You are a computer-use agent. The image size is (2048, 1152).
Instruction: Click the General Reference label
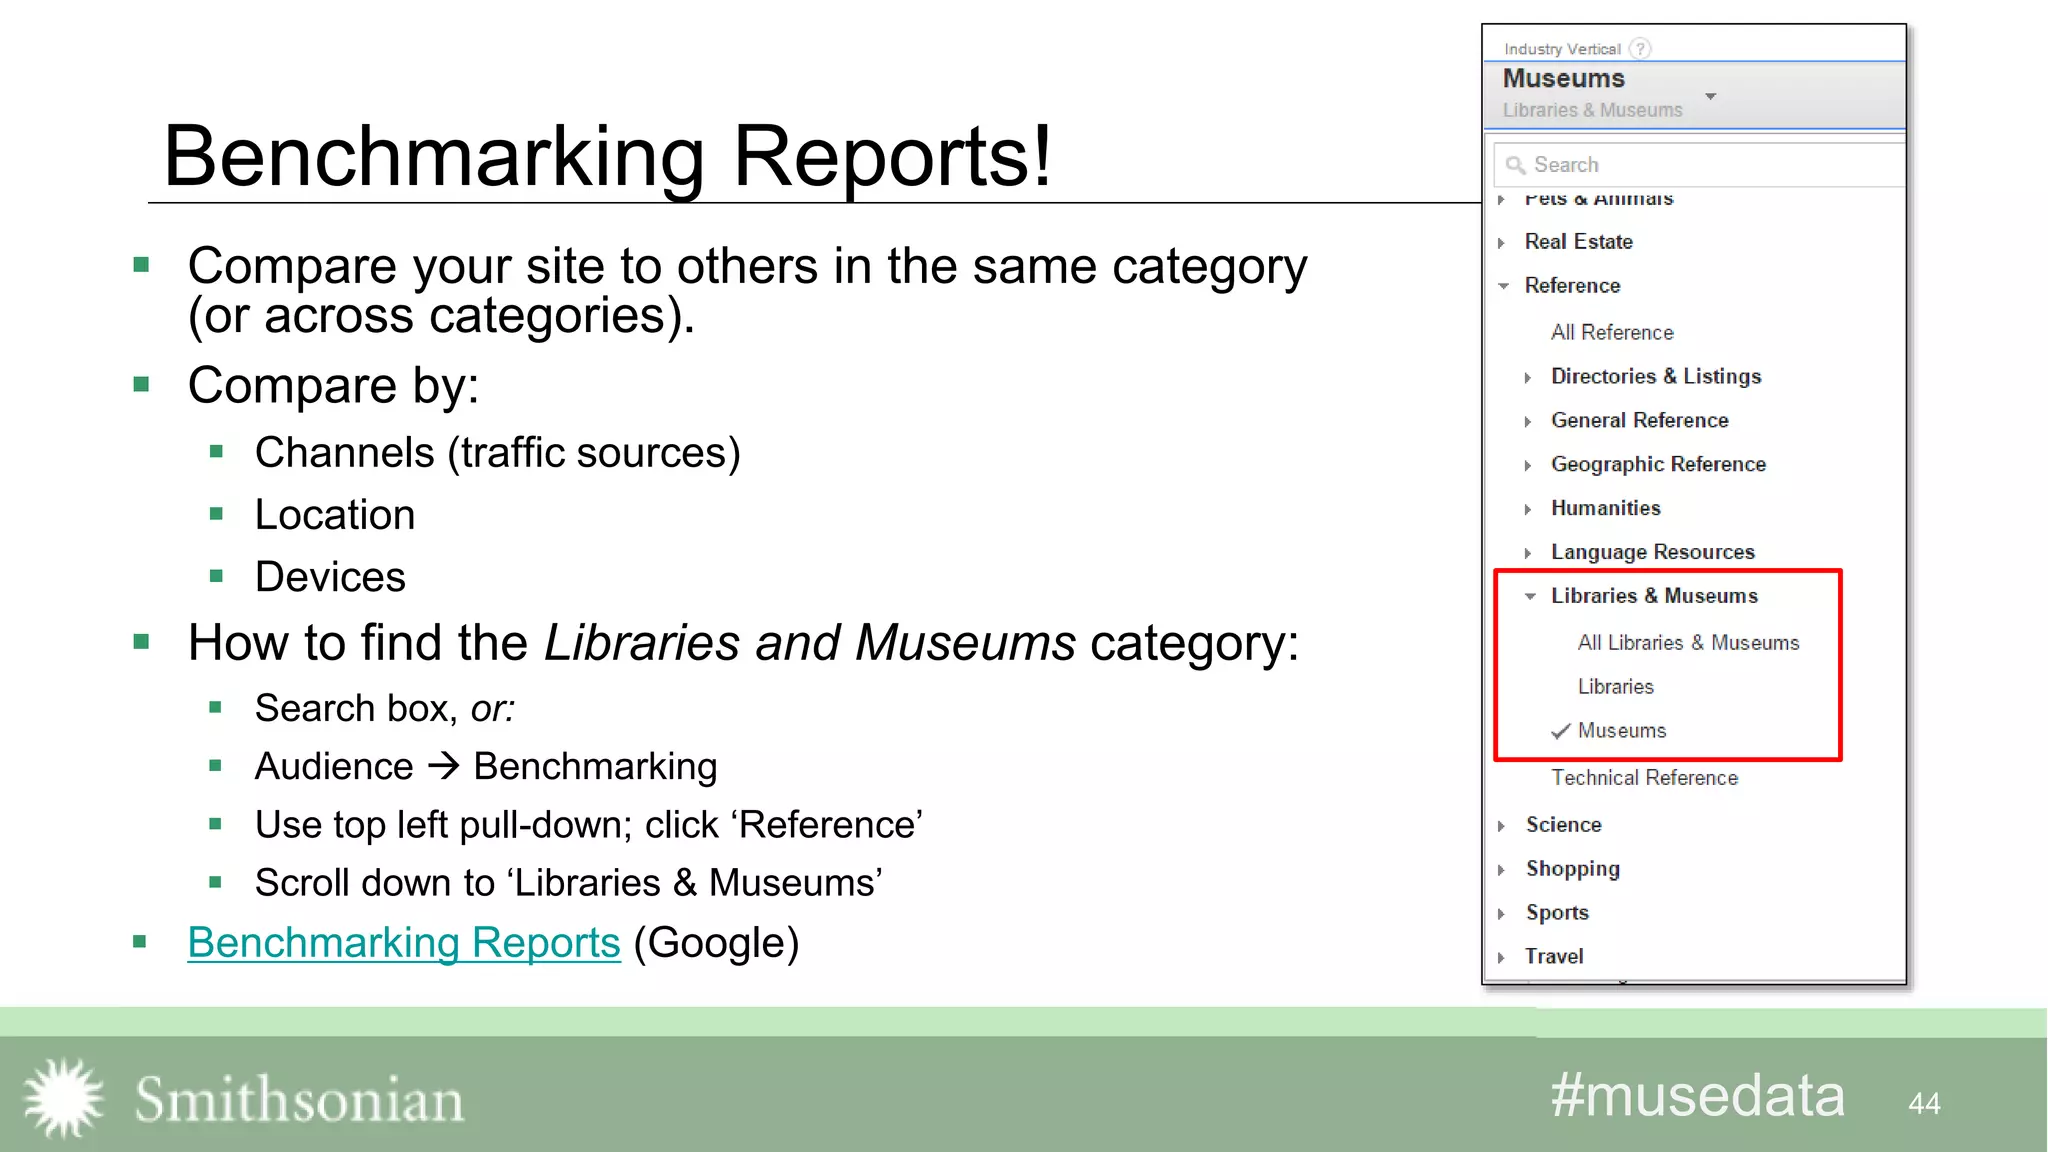coord(1639,420)
